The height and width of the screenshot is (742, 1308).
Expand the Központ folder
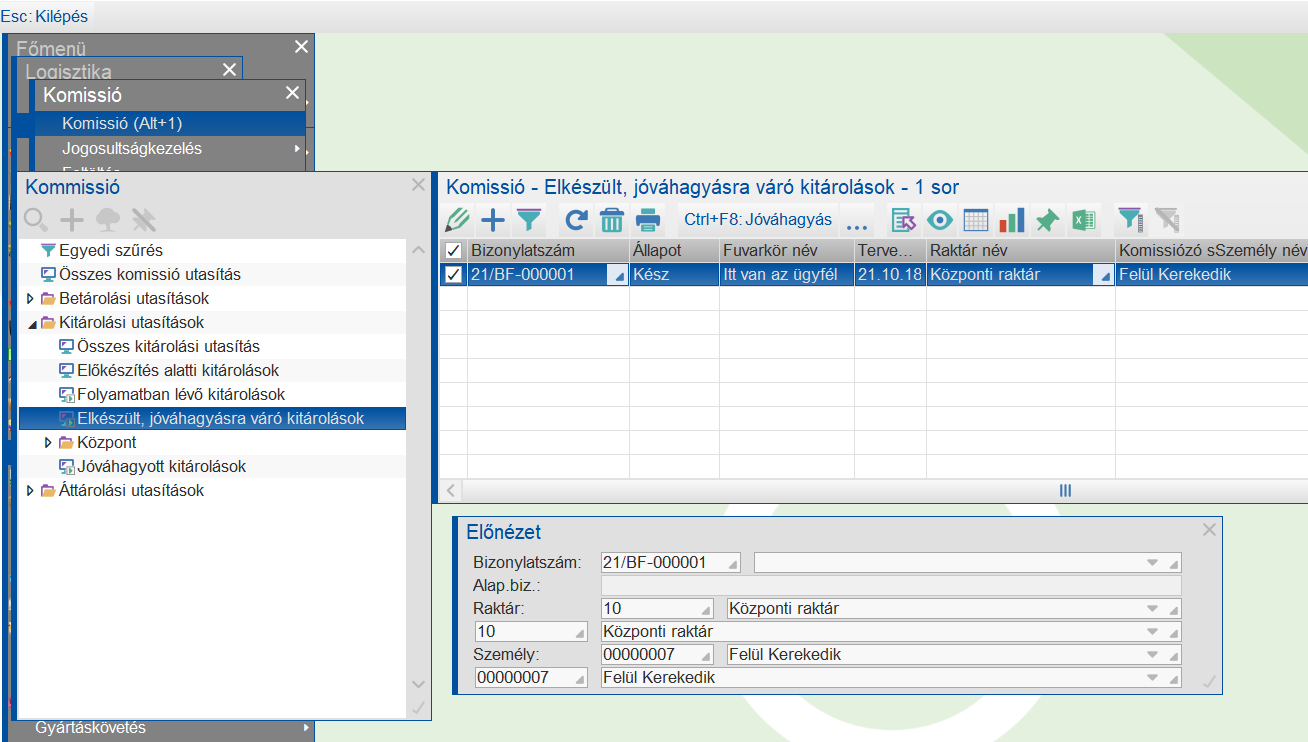pyautogui.click(x=48, y=443)
